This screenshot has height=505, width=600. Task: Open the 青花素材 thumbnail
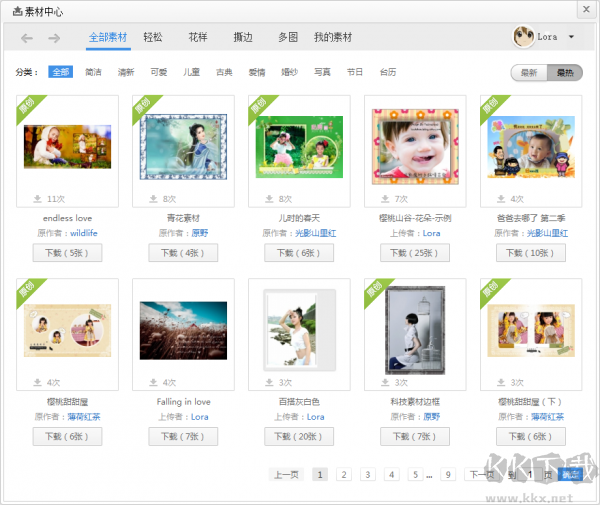pos(183,147)
